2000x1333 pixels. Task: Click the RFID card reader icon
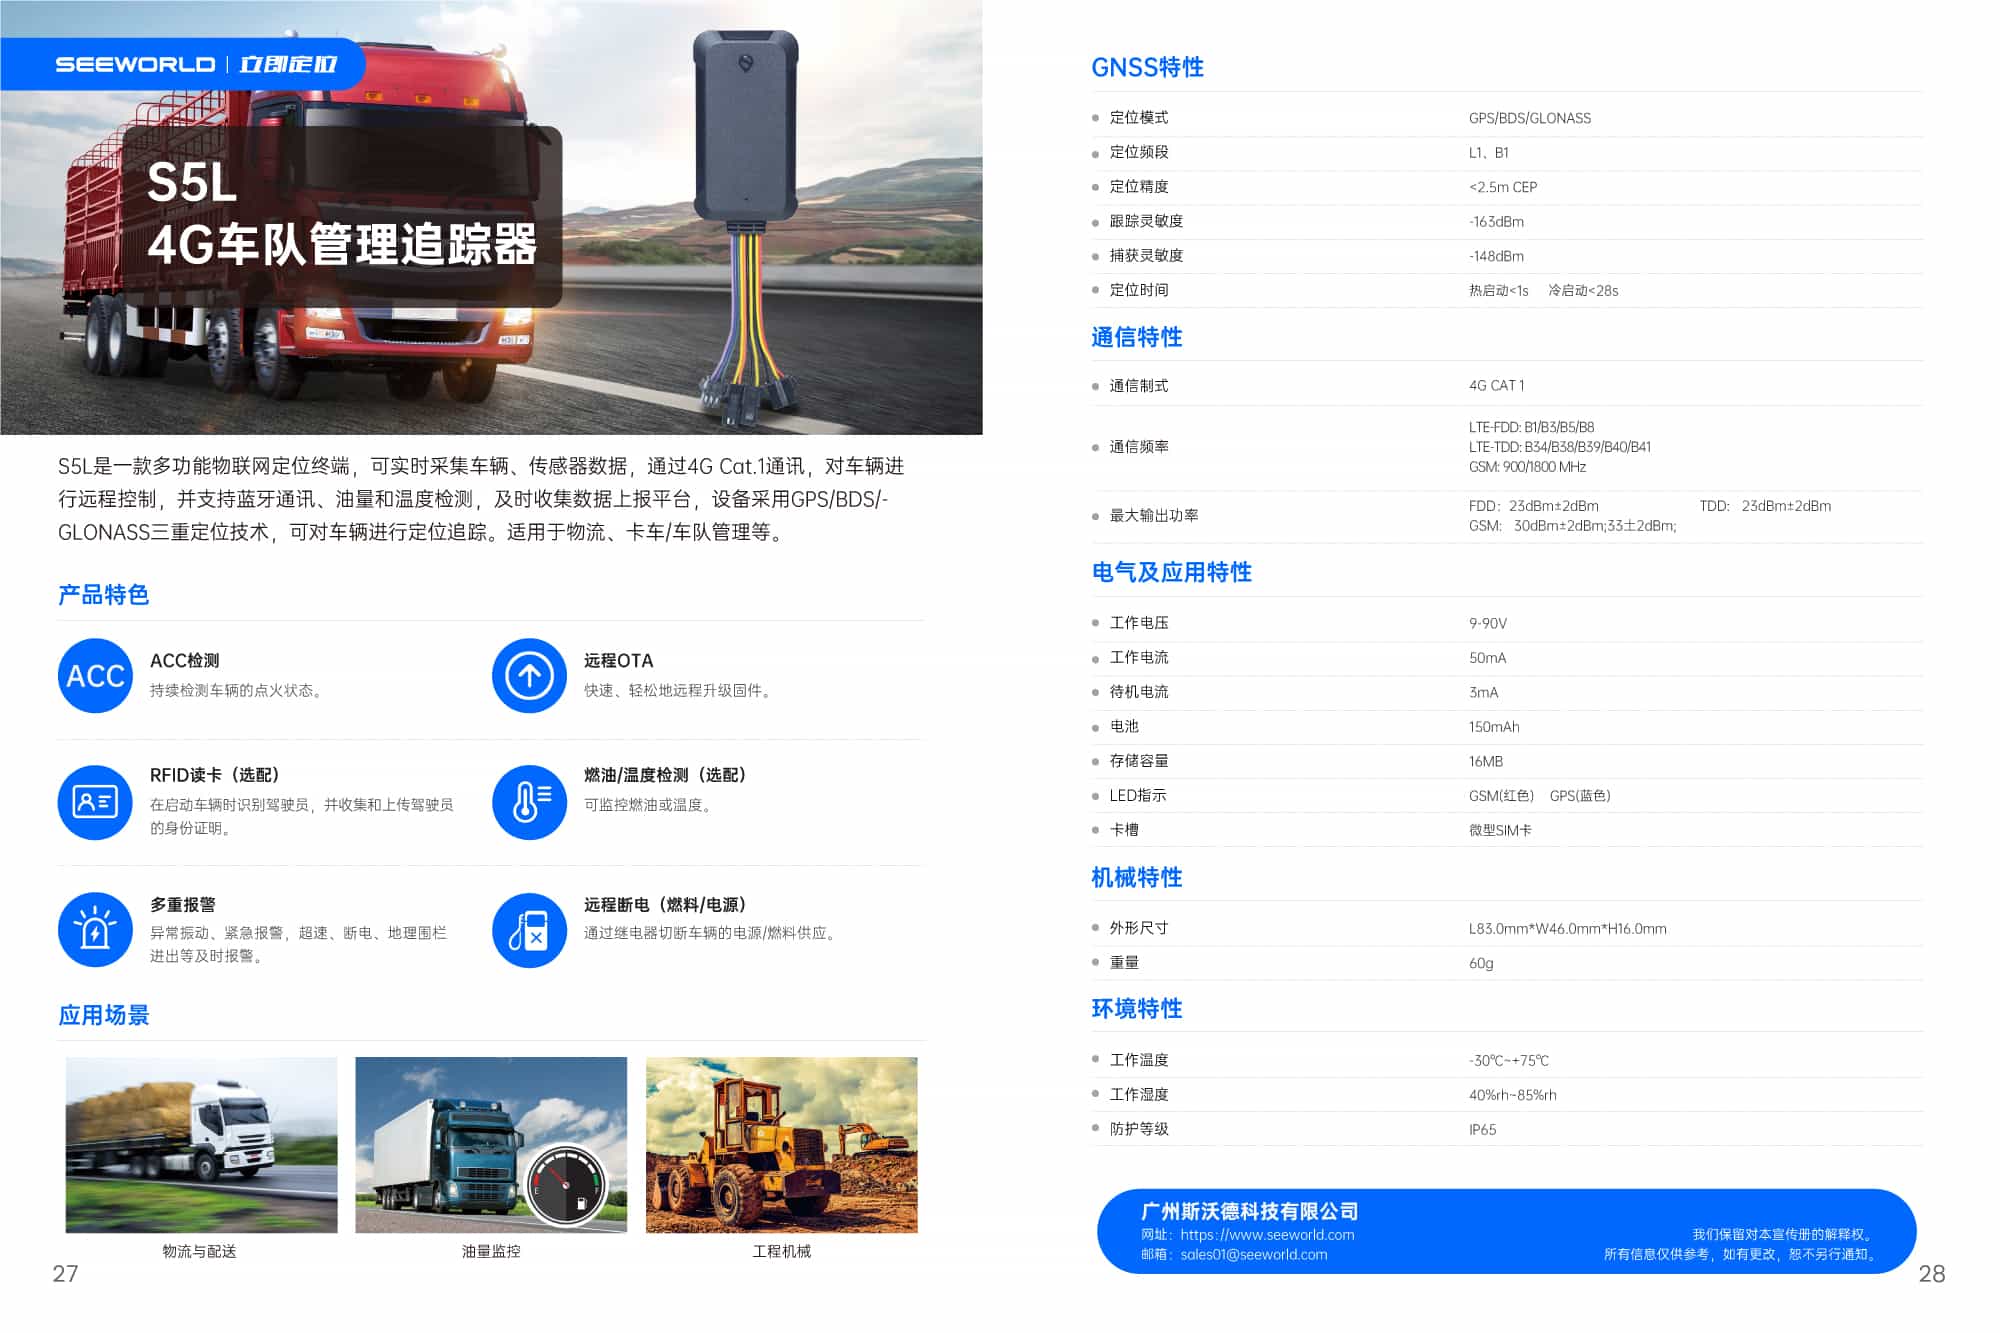[95, 802]
